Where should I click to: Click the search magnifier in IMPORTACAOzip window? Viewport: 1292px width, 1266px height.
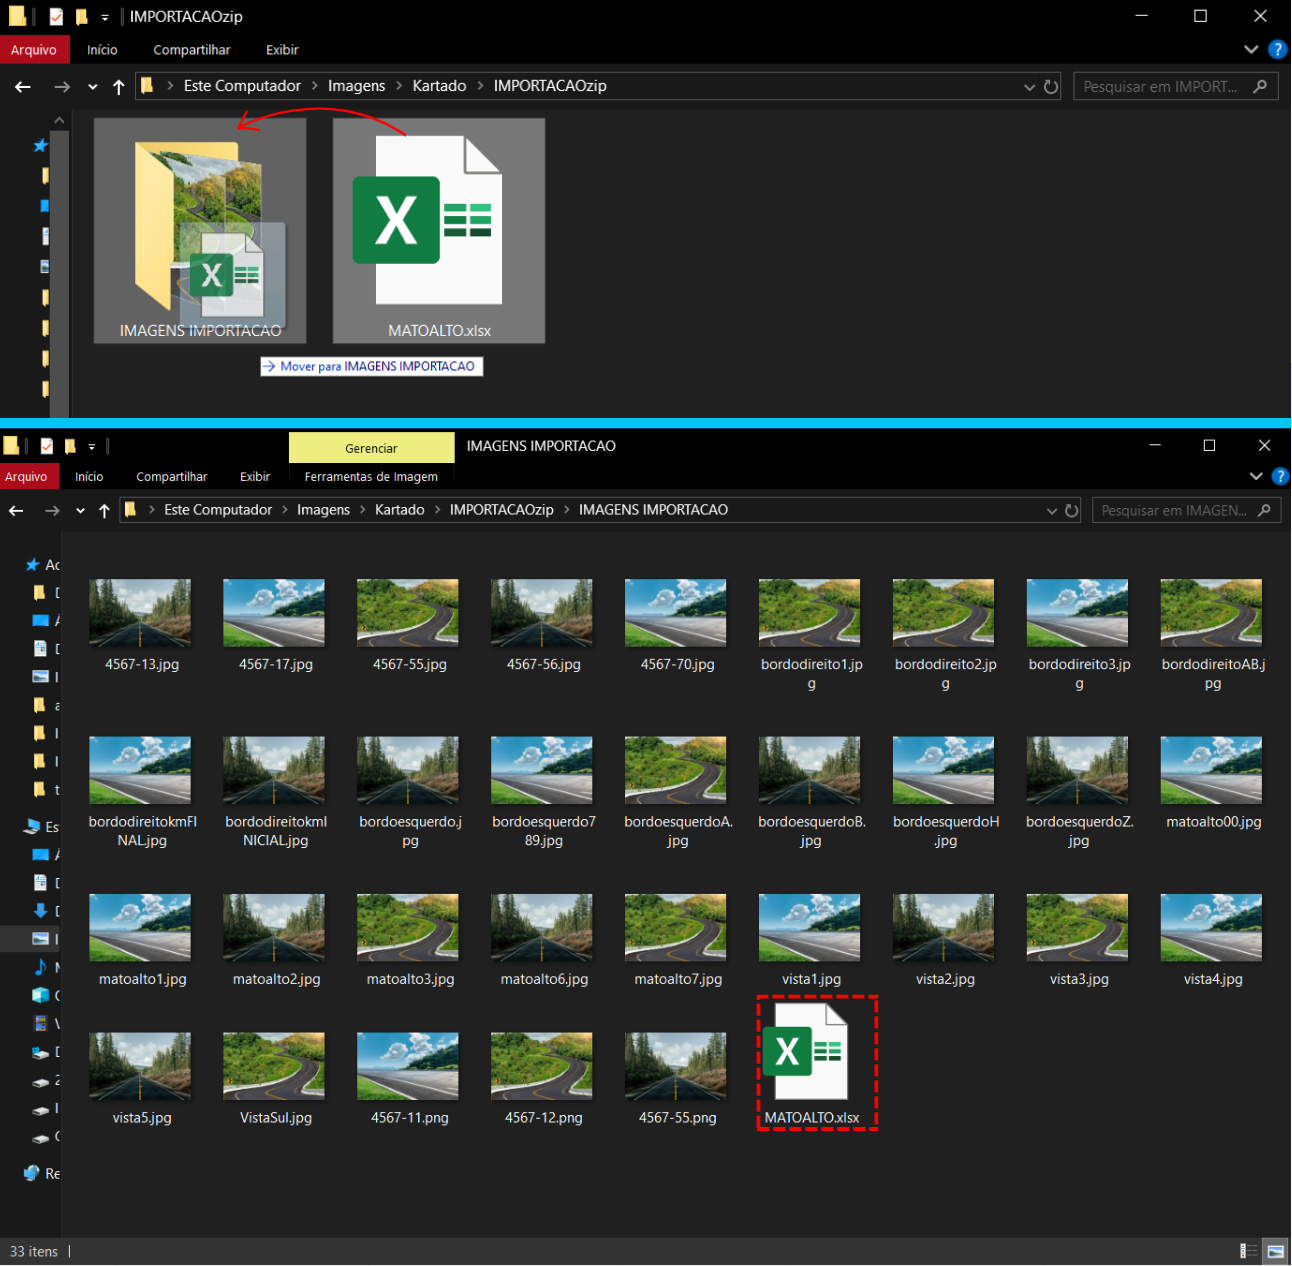click(x=1260, y=87)
